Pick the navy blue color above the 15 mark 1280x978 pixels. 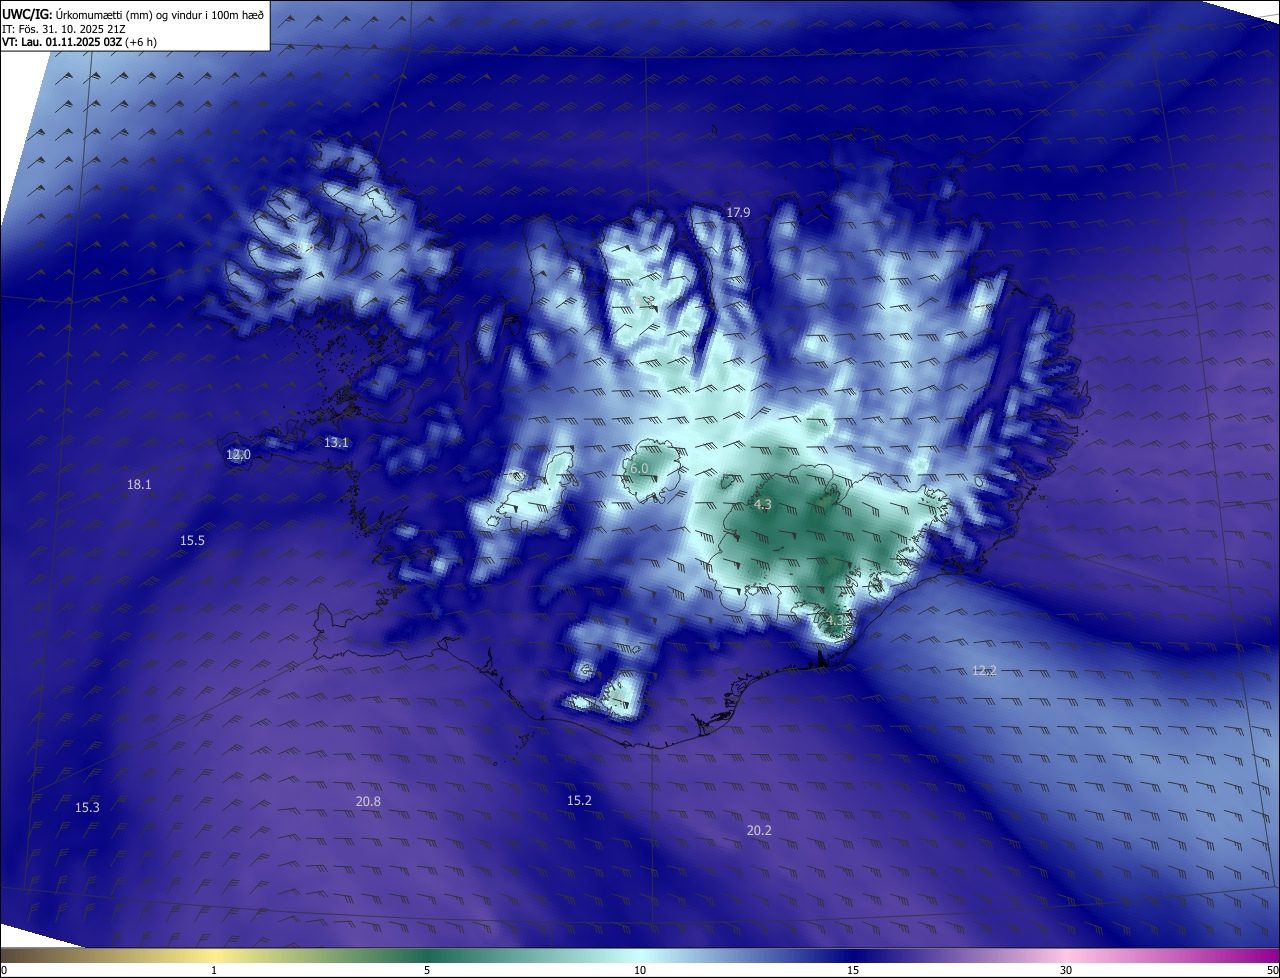click(x=853, y=955)
